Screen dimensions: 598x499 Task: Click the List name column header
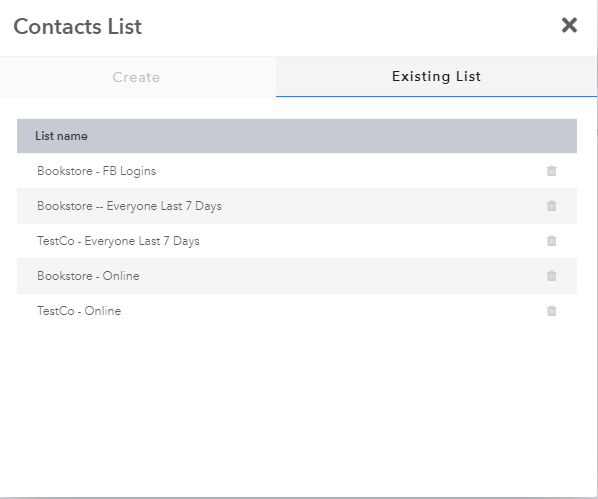coord(61,136)
